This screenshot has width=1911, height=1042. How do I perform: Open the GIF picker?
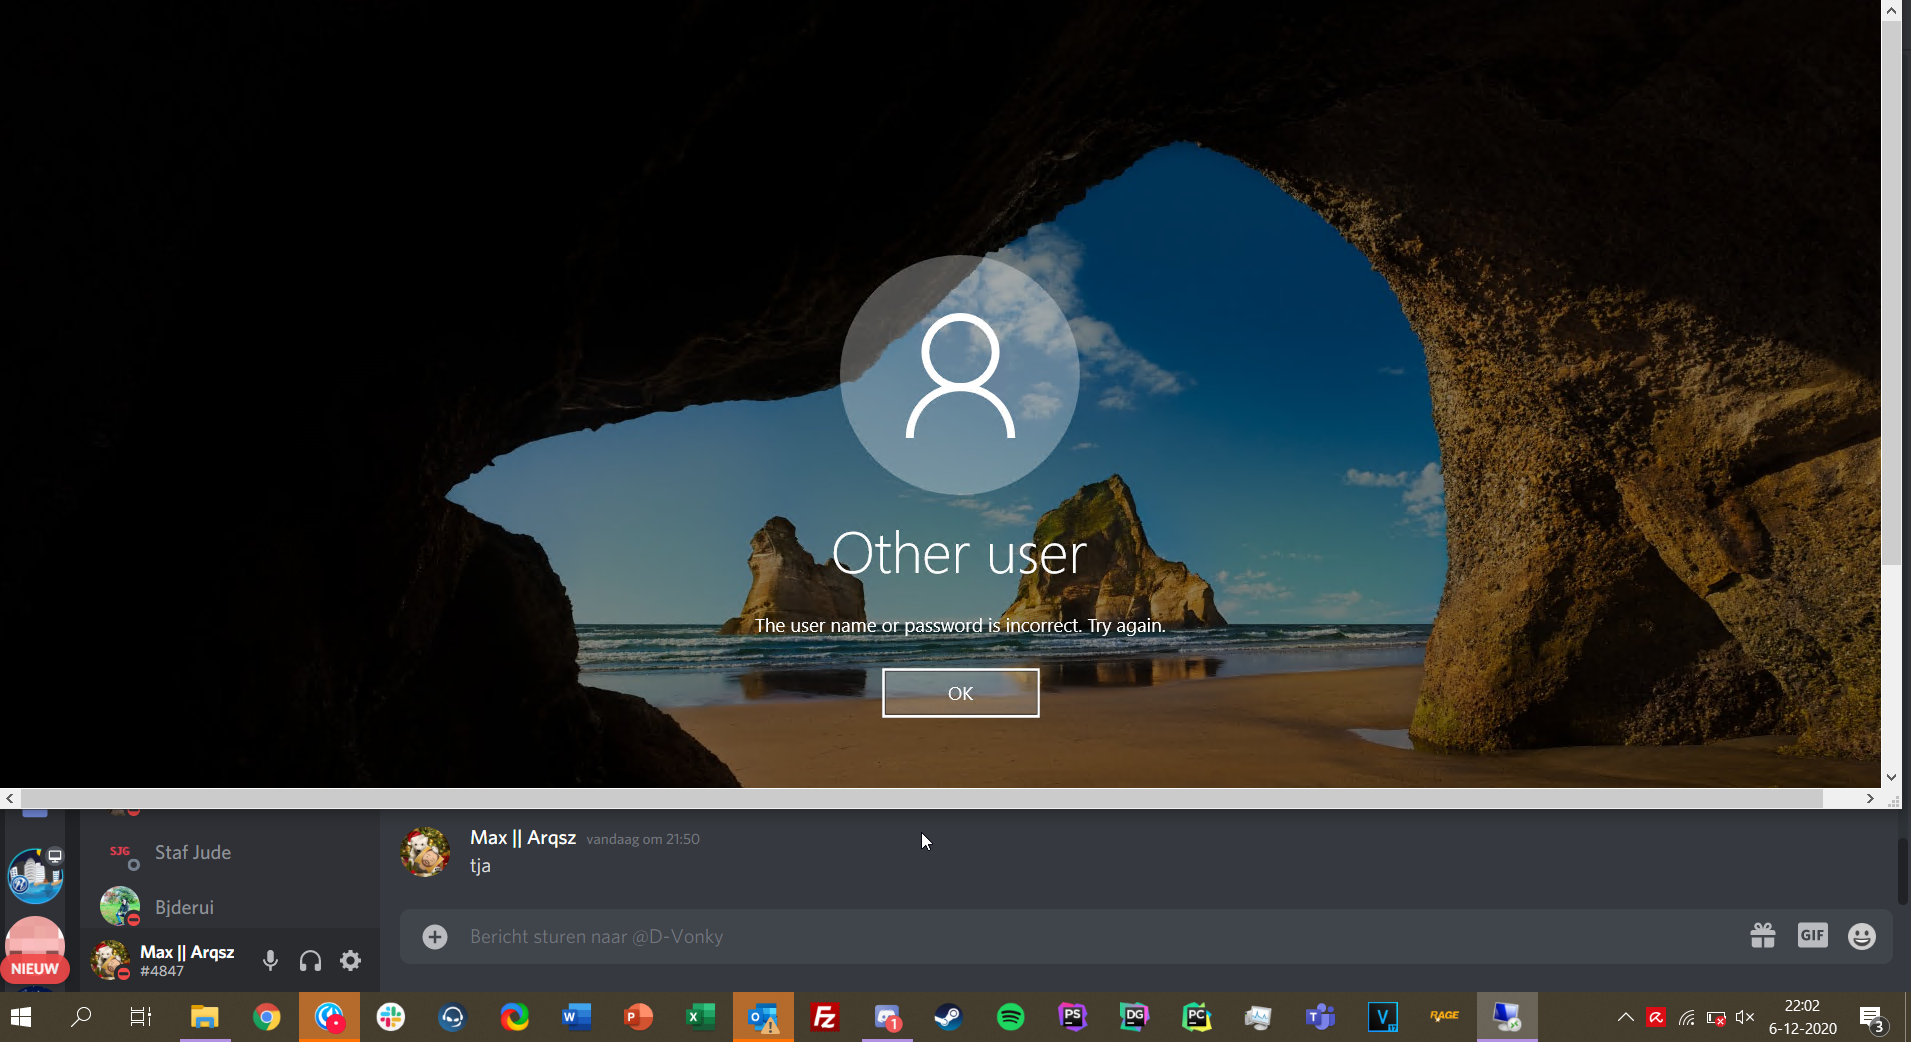click(x=1812, y=936)
